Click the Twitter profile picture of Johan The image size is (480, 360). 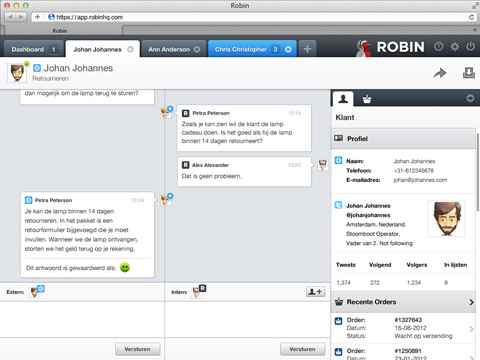point(447,219)
